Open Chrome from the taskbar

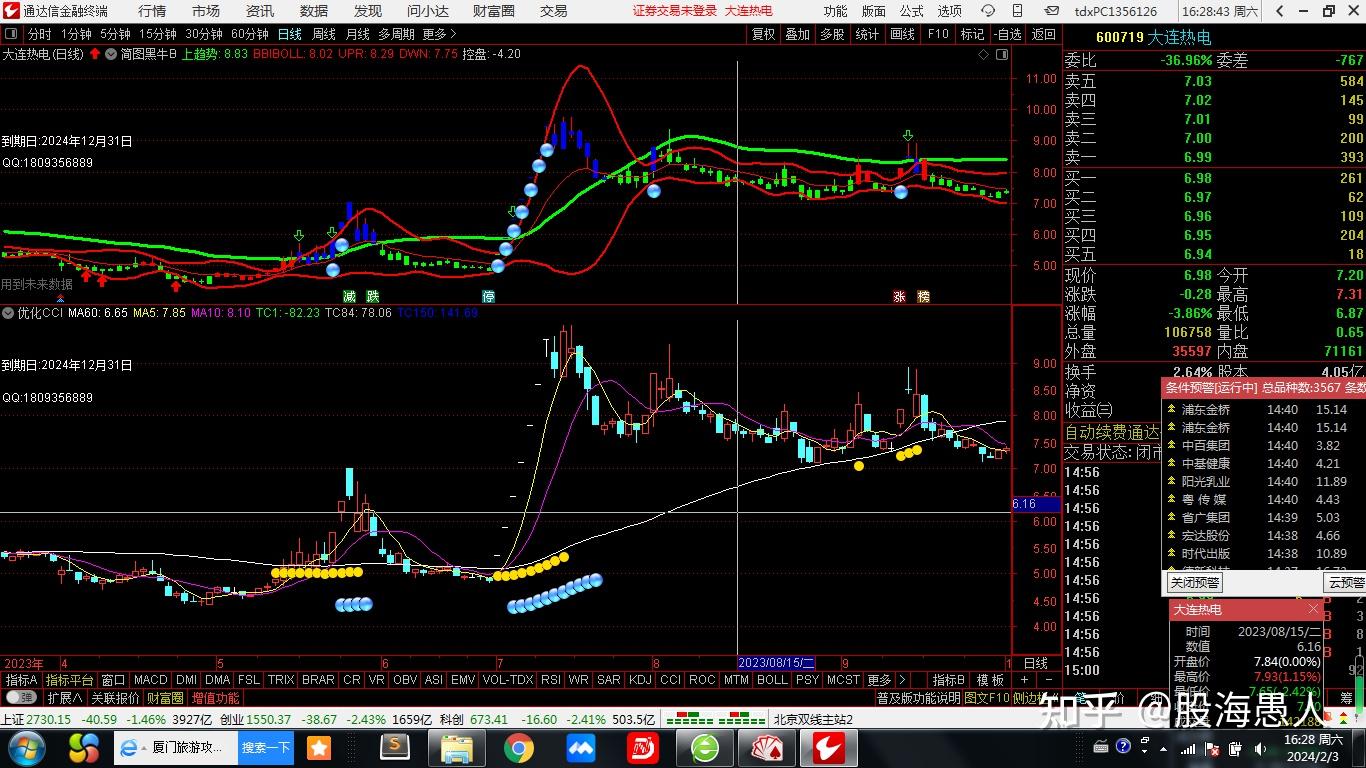click(x=518, y=748)
